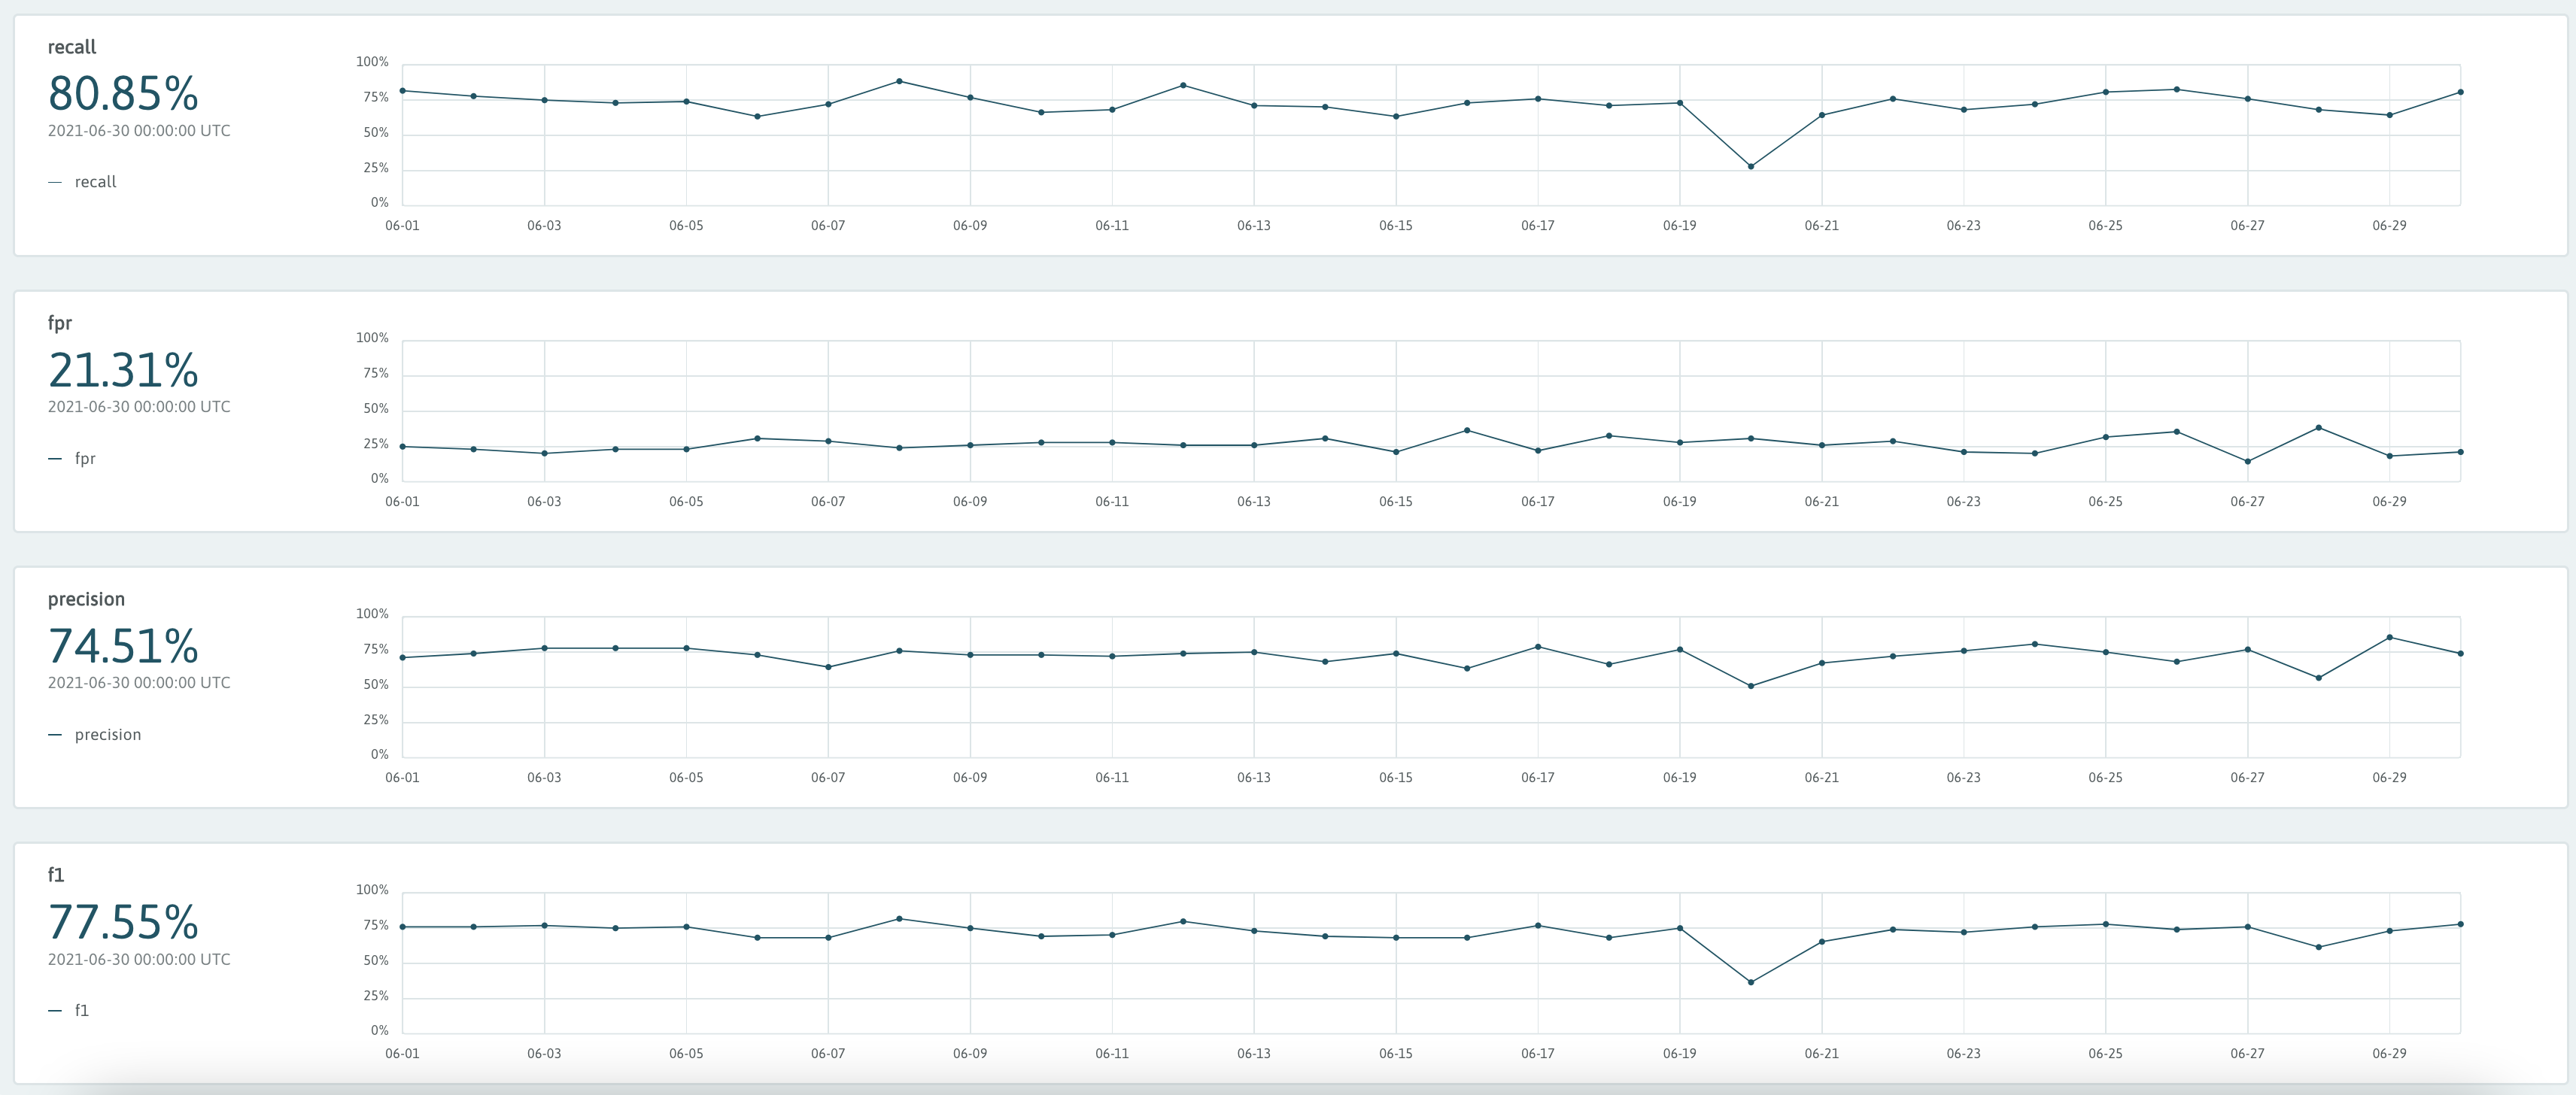This screenshot has height=1095, width=2576.
Task: Click the lowest f1 data point near 06-20
Action: click(1750, 982)
